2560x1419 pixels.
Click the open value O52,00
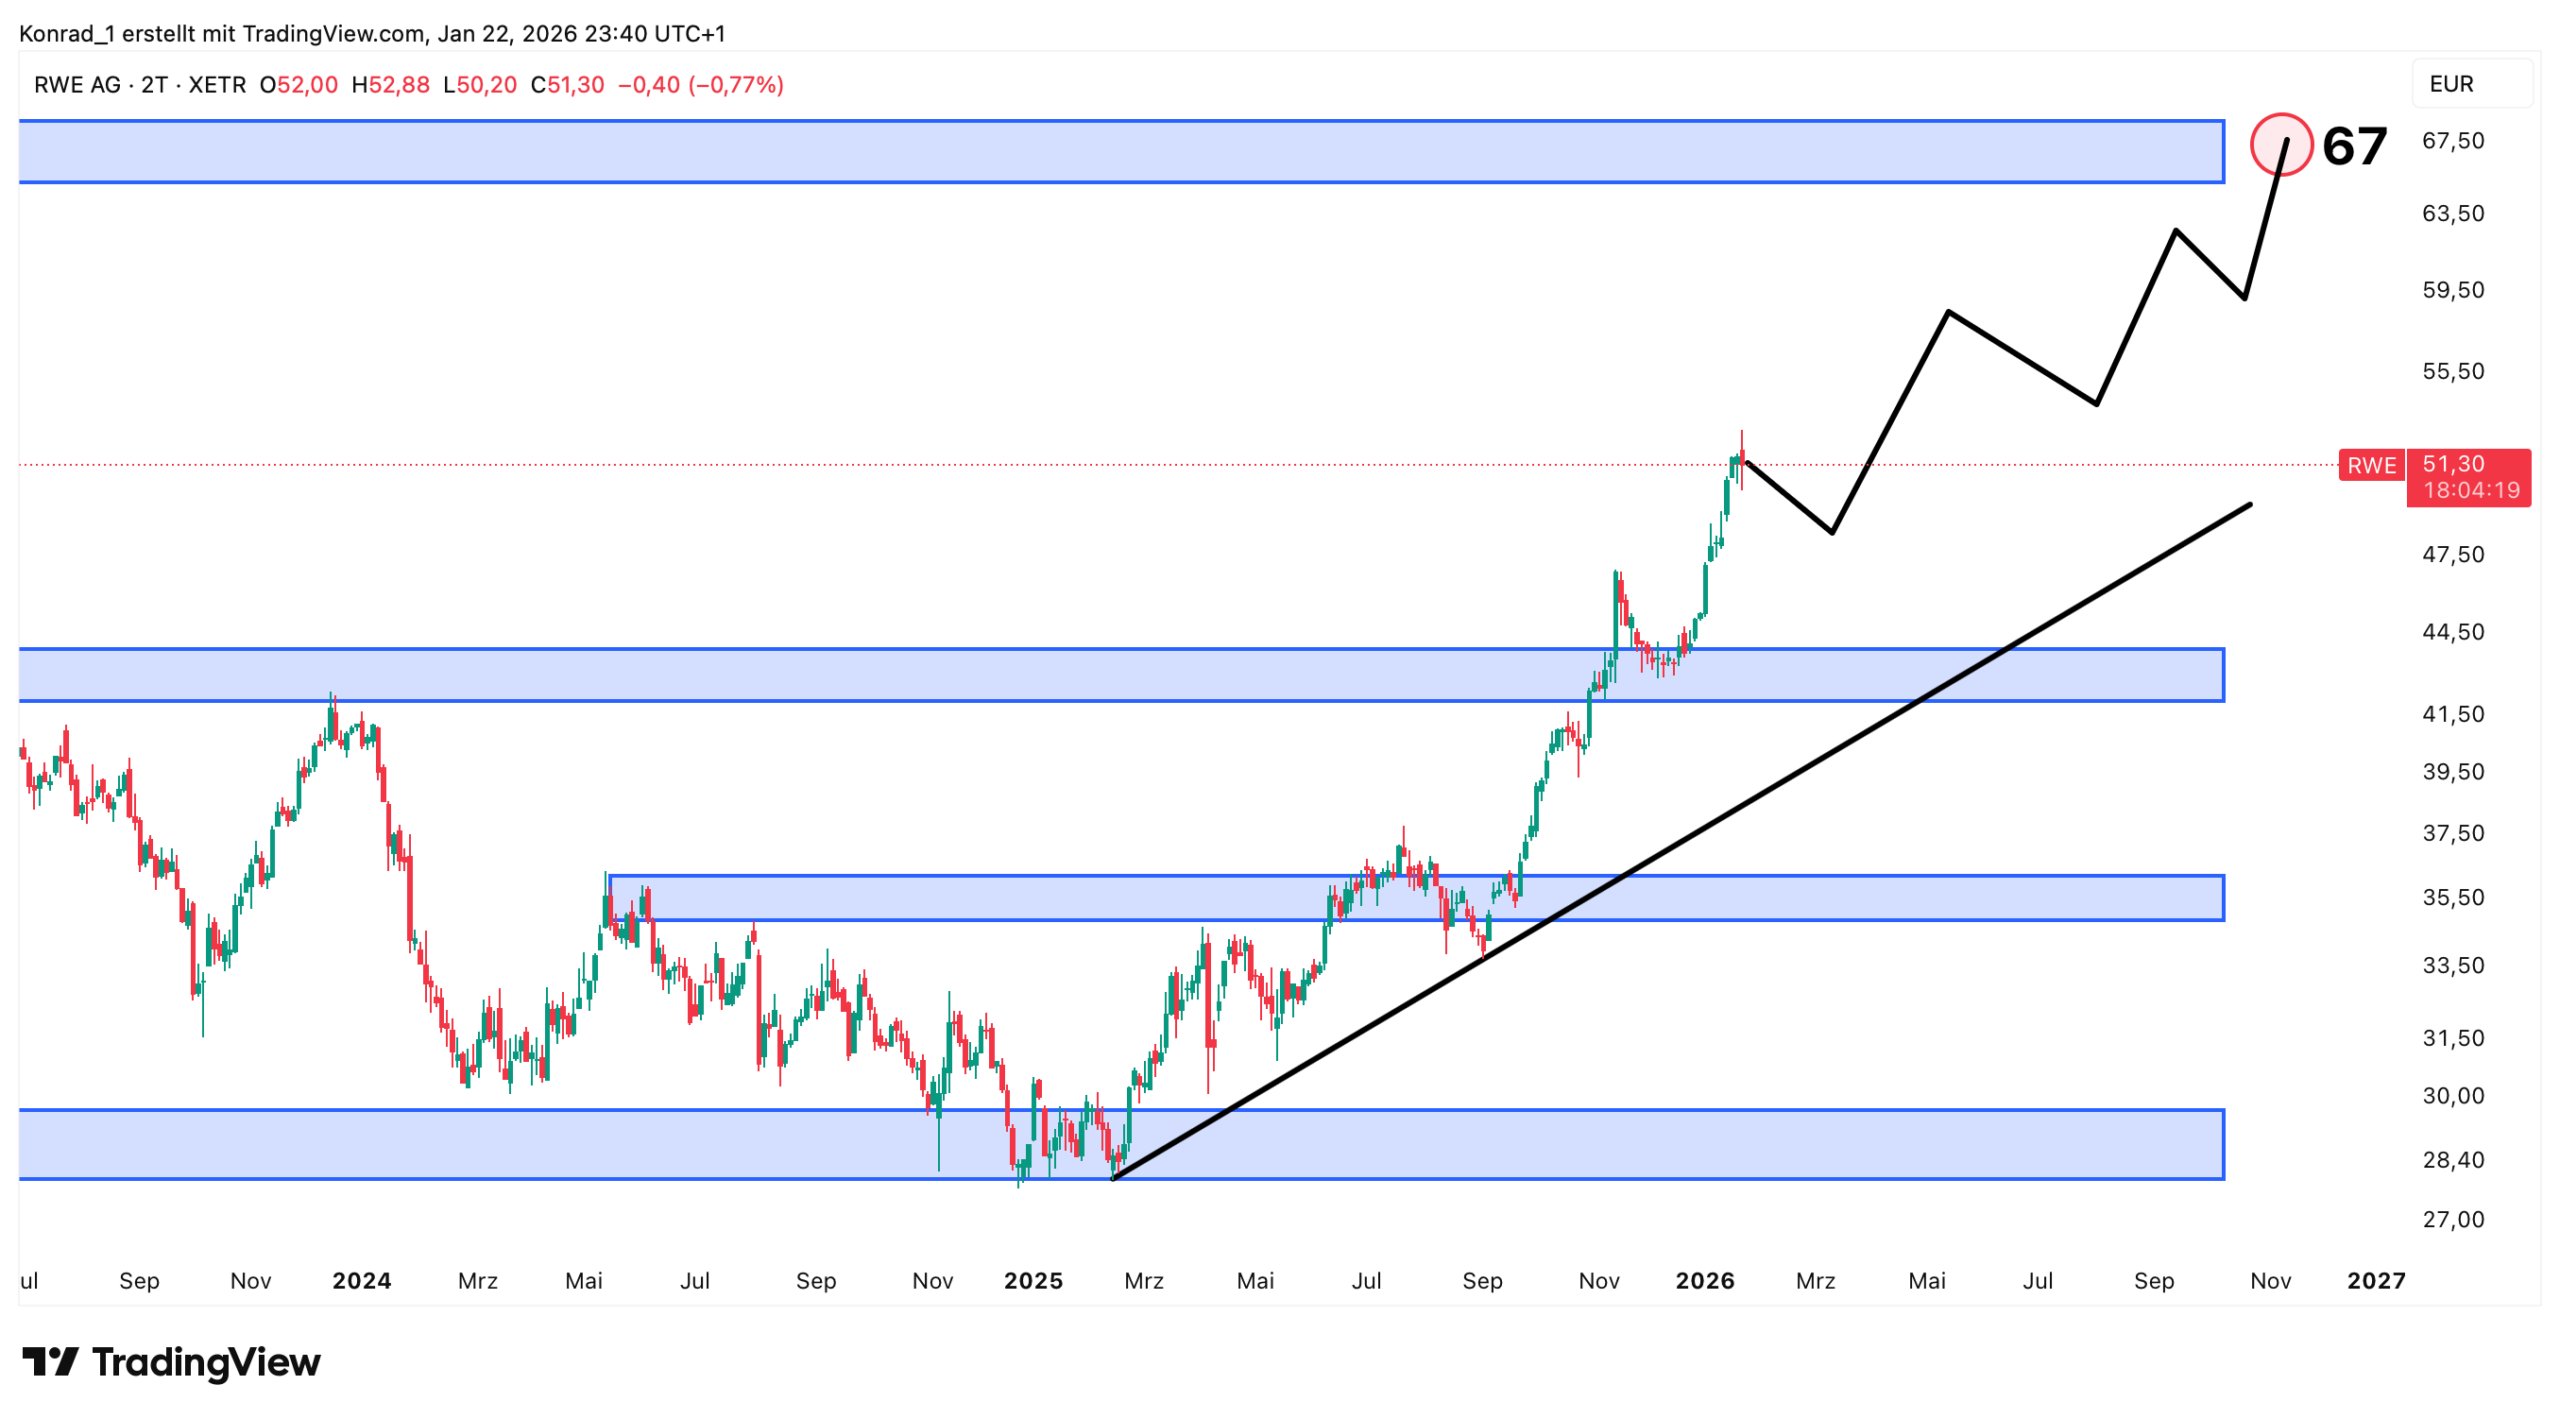[298, 85]
